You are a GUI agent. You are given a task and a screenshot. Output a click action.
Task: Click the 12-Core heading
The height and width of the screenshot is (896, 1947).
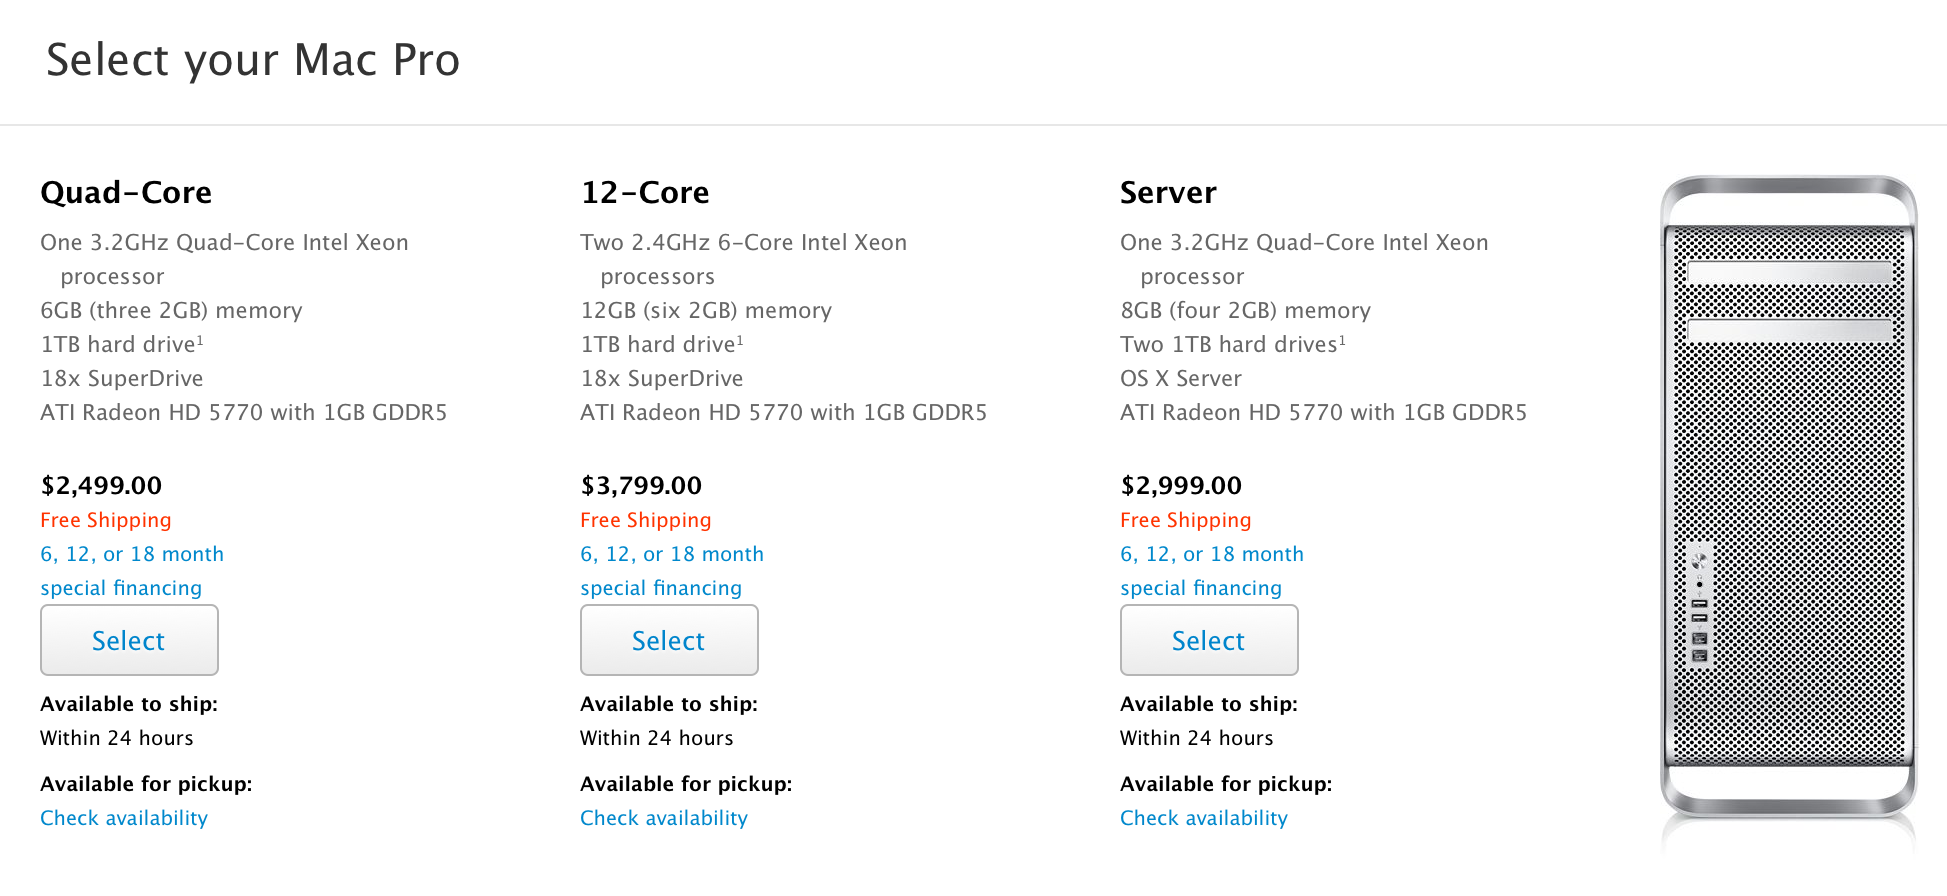pos(645,192)
